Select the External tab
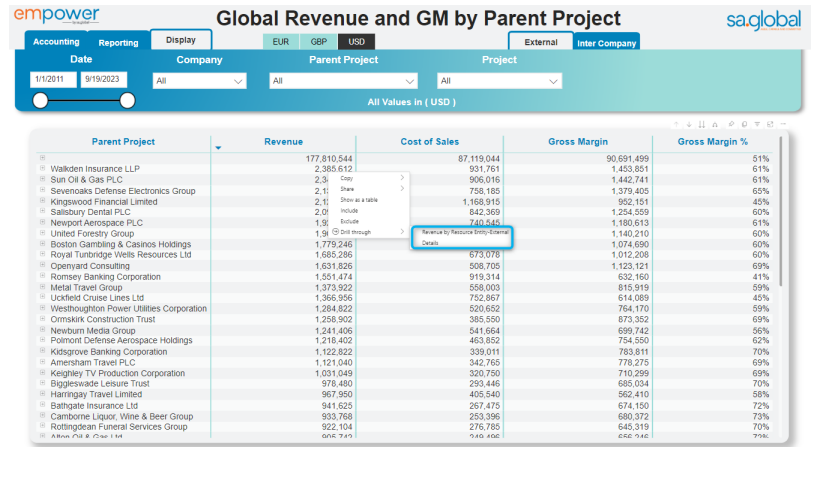Viewport: 829px width, 500px height. click(x=541, y=42)
